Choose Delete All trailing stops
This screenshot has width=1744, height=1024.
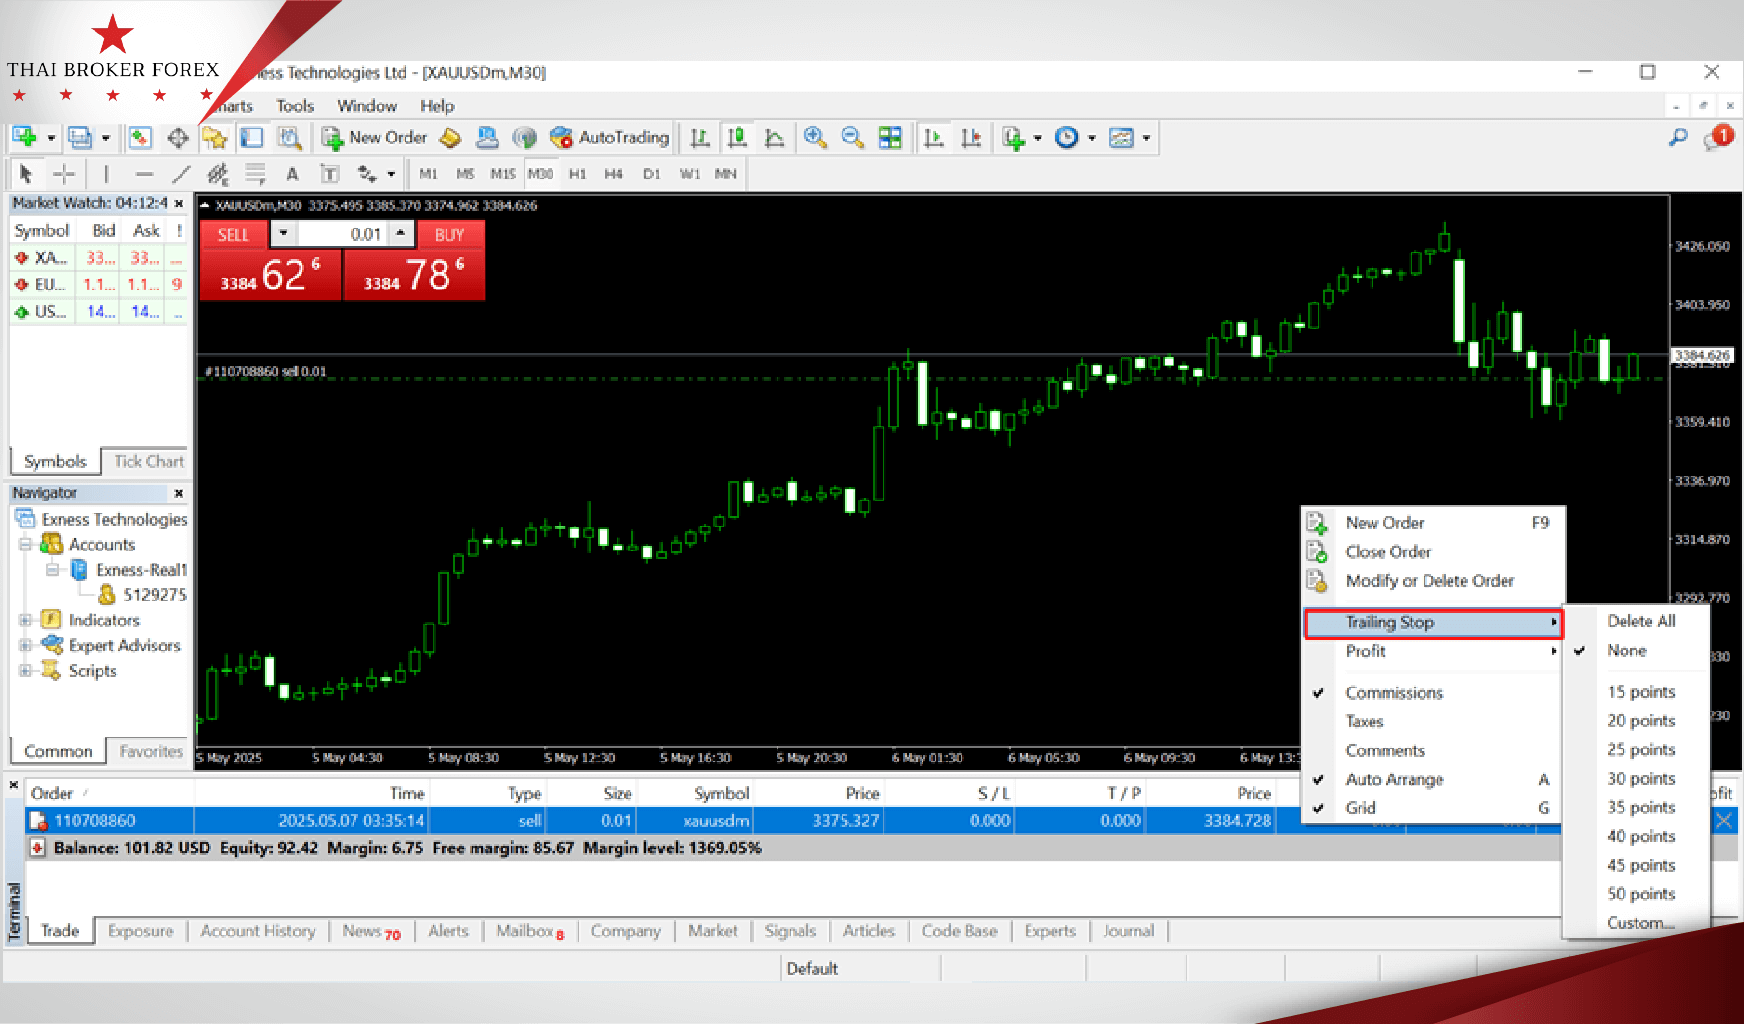1637,621
